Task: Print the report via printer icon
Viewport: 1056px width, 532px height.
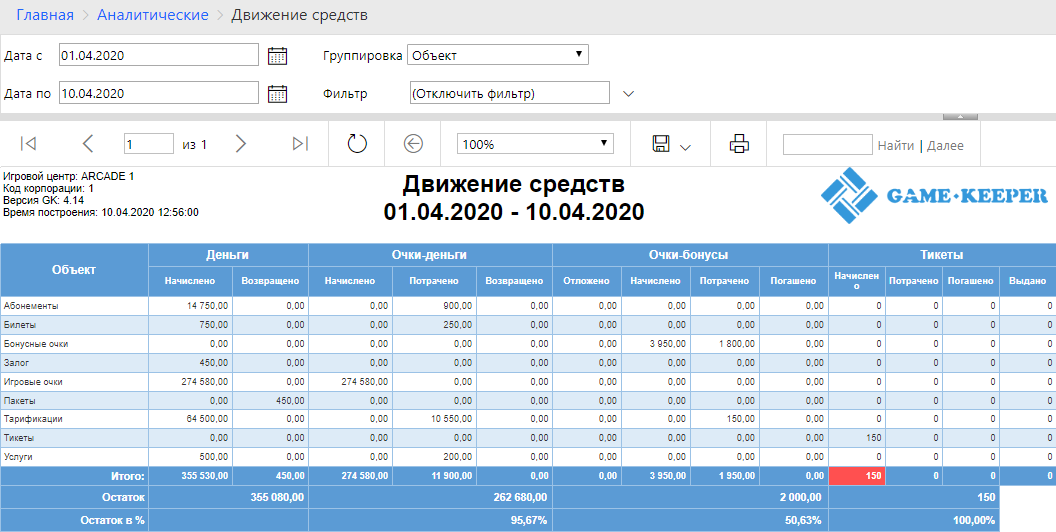Action: (739, 143)
